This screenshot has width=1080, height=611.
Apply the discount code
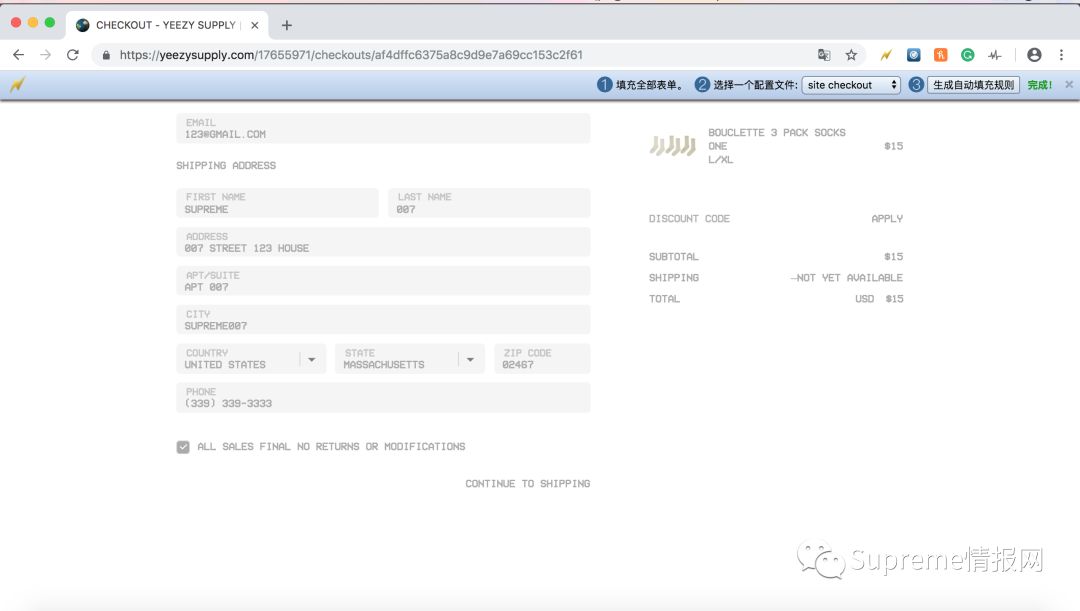[886, 218]
